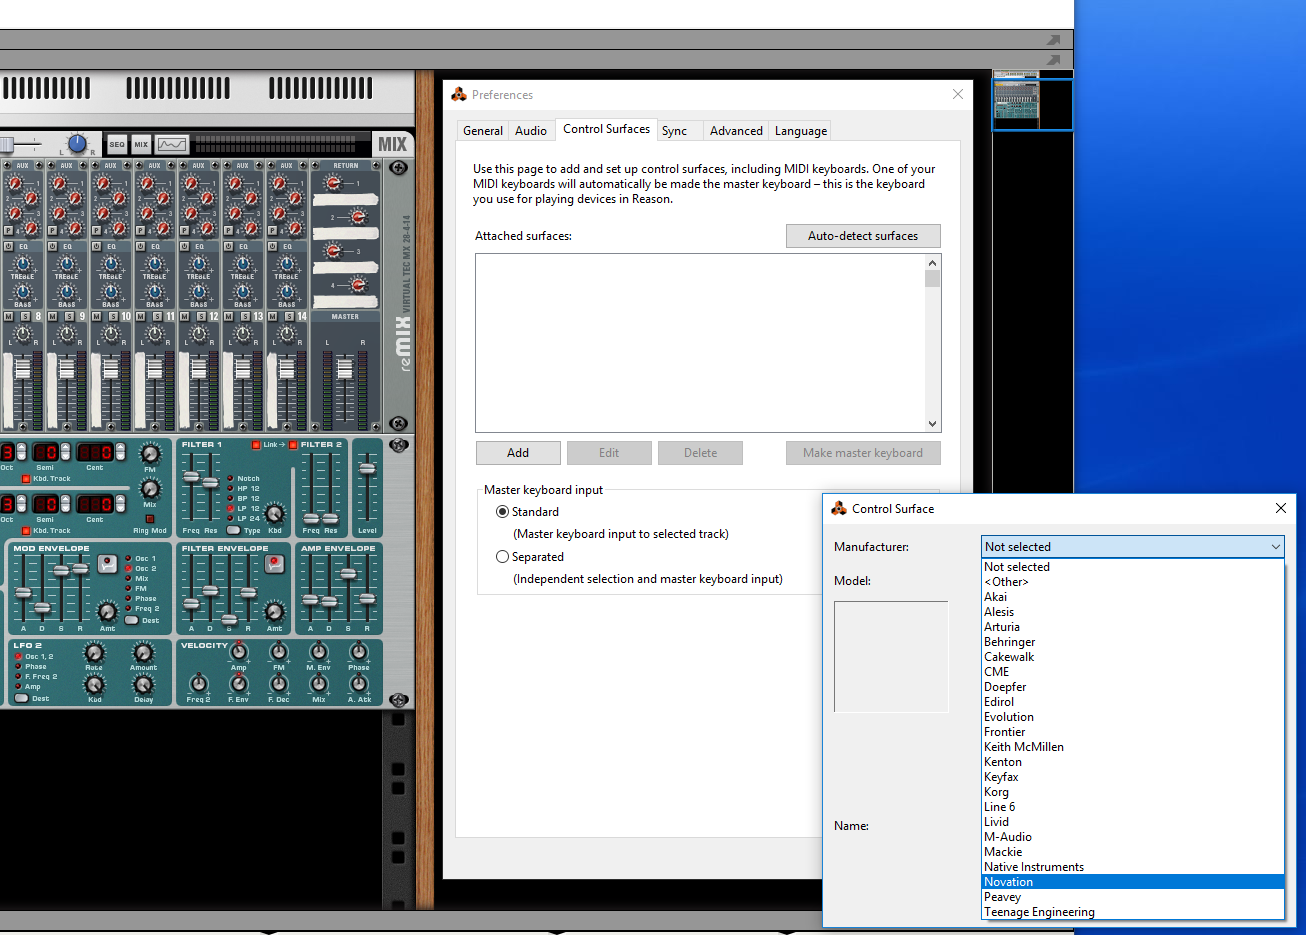Click Filter 1 Kbd tracking knob
The width and height of the screenshot is (1306, 935).
(x=274, y=514)
